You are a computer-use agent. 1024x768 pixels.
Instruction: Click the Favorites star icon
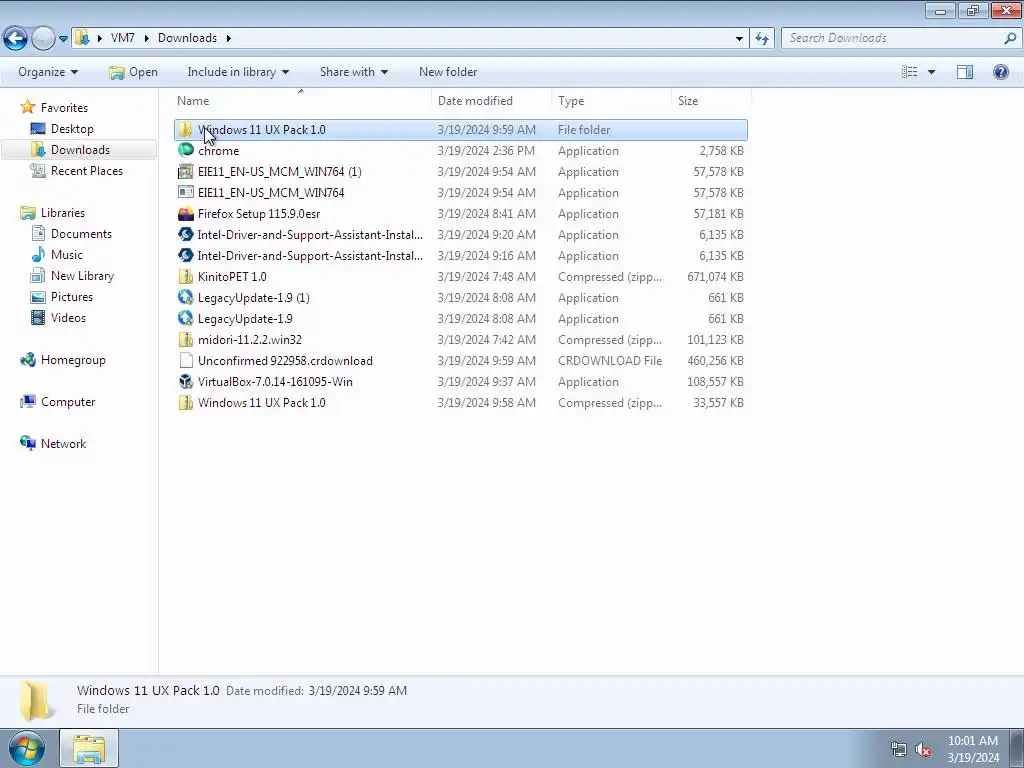(27, 107)
